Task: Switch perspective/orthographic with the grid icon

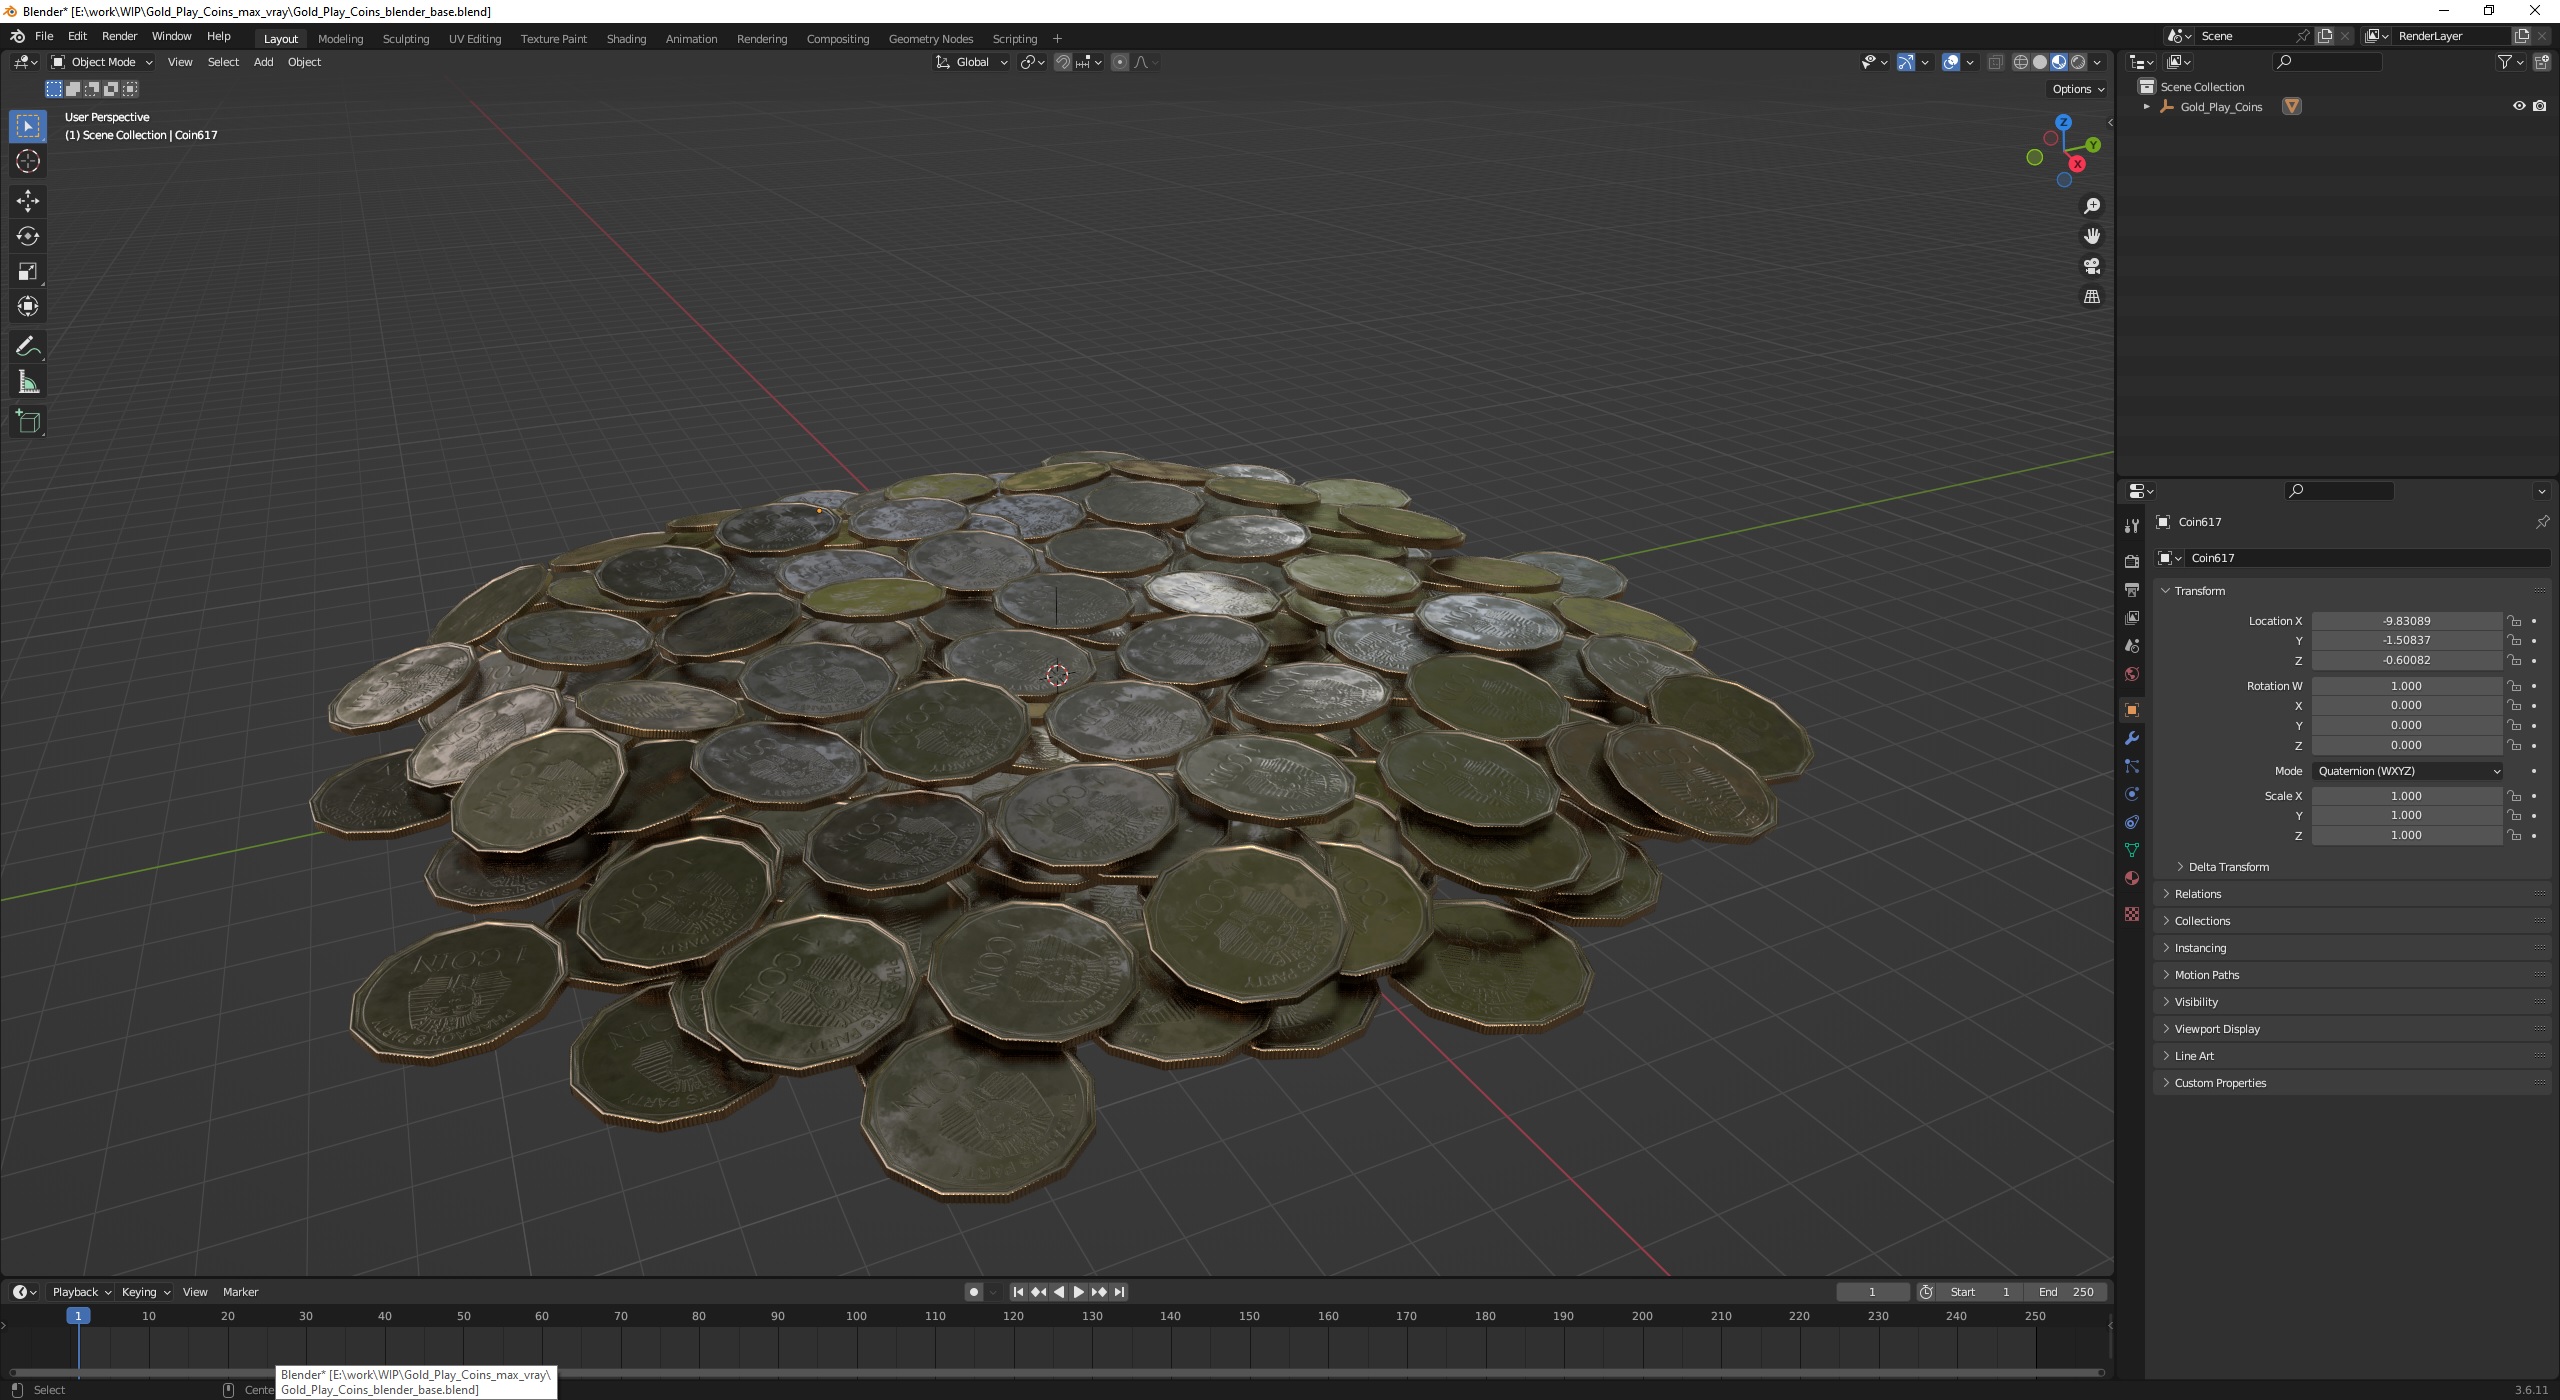Action: pos(2092,297)
